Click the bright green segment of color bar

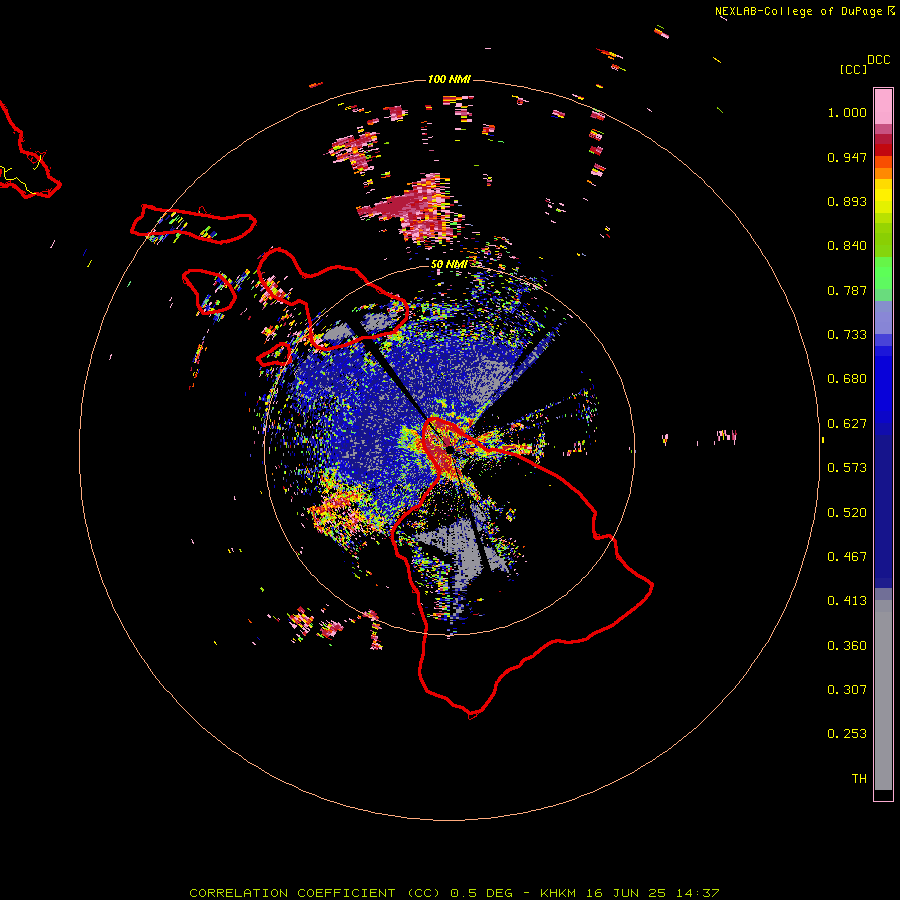(883, 273)
